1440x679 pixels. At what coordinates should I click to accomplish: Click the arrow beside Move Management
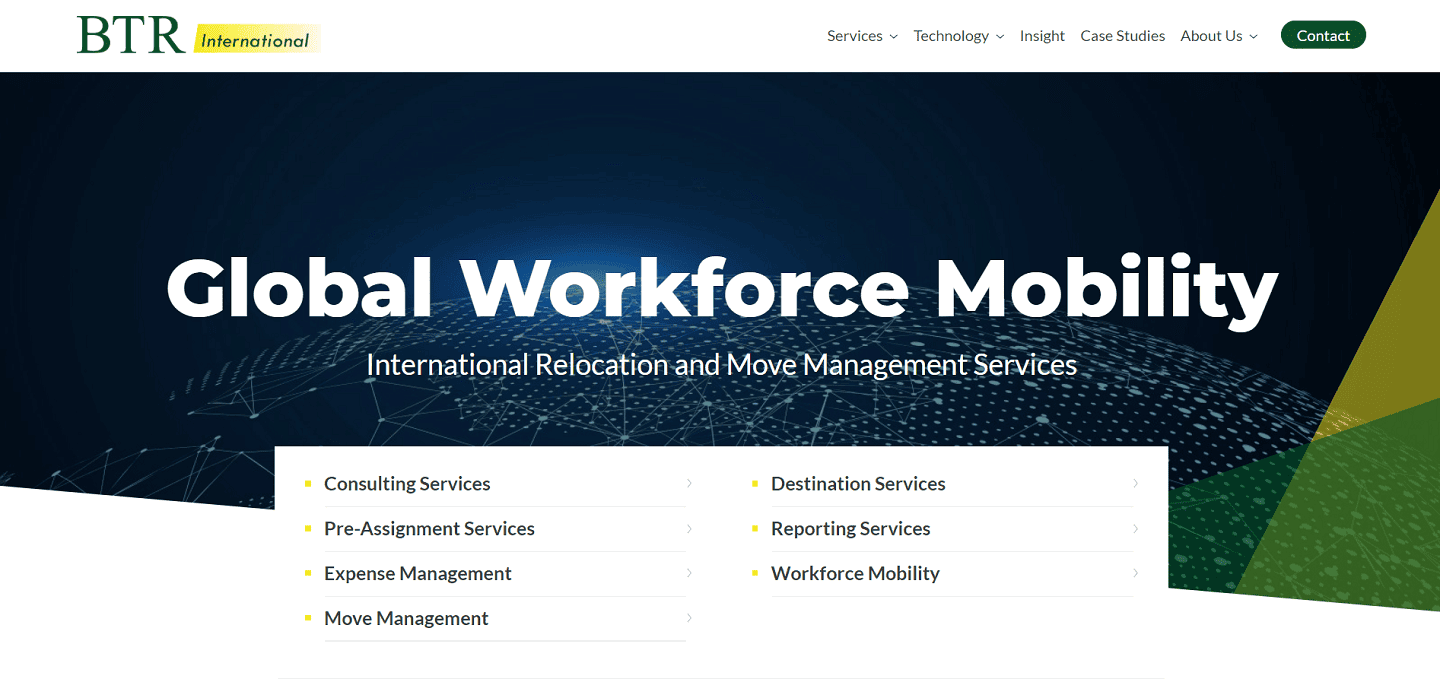(688, 618)
